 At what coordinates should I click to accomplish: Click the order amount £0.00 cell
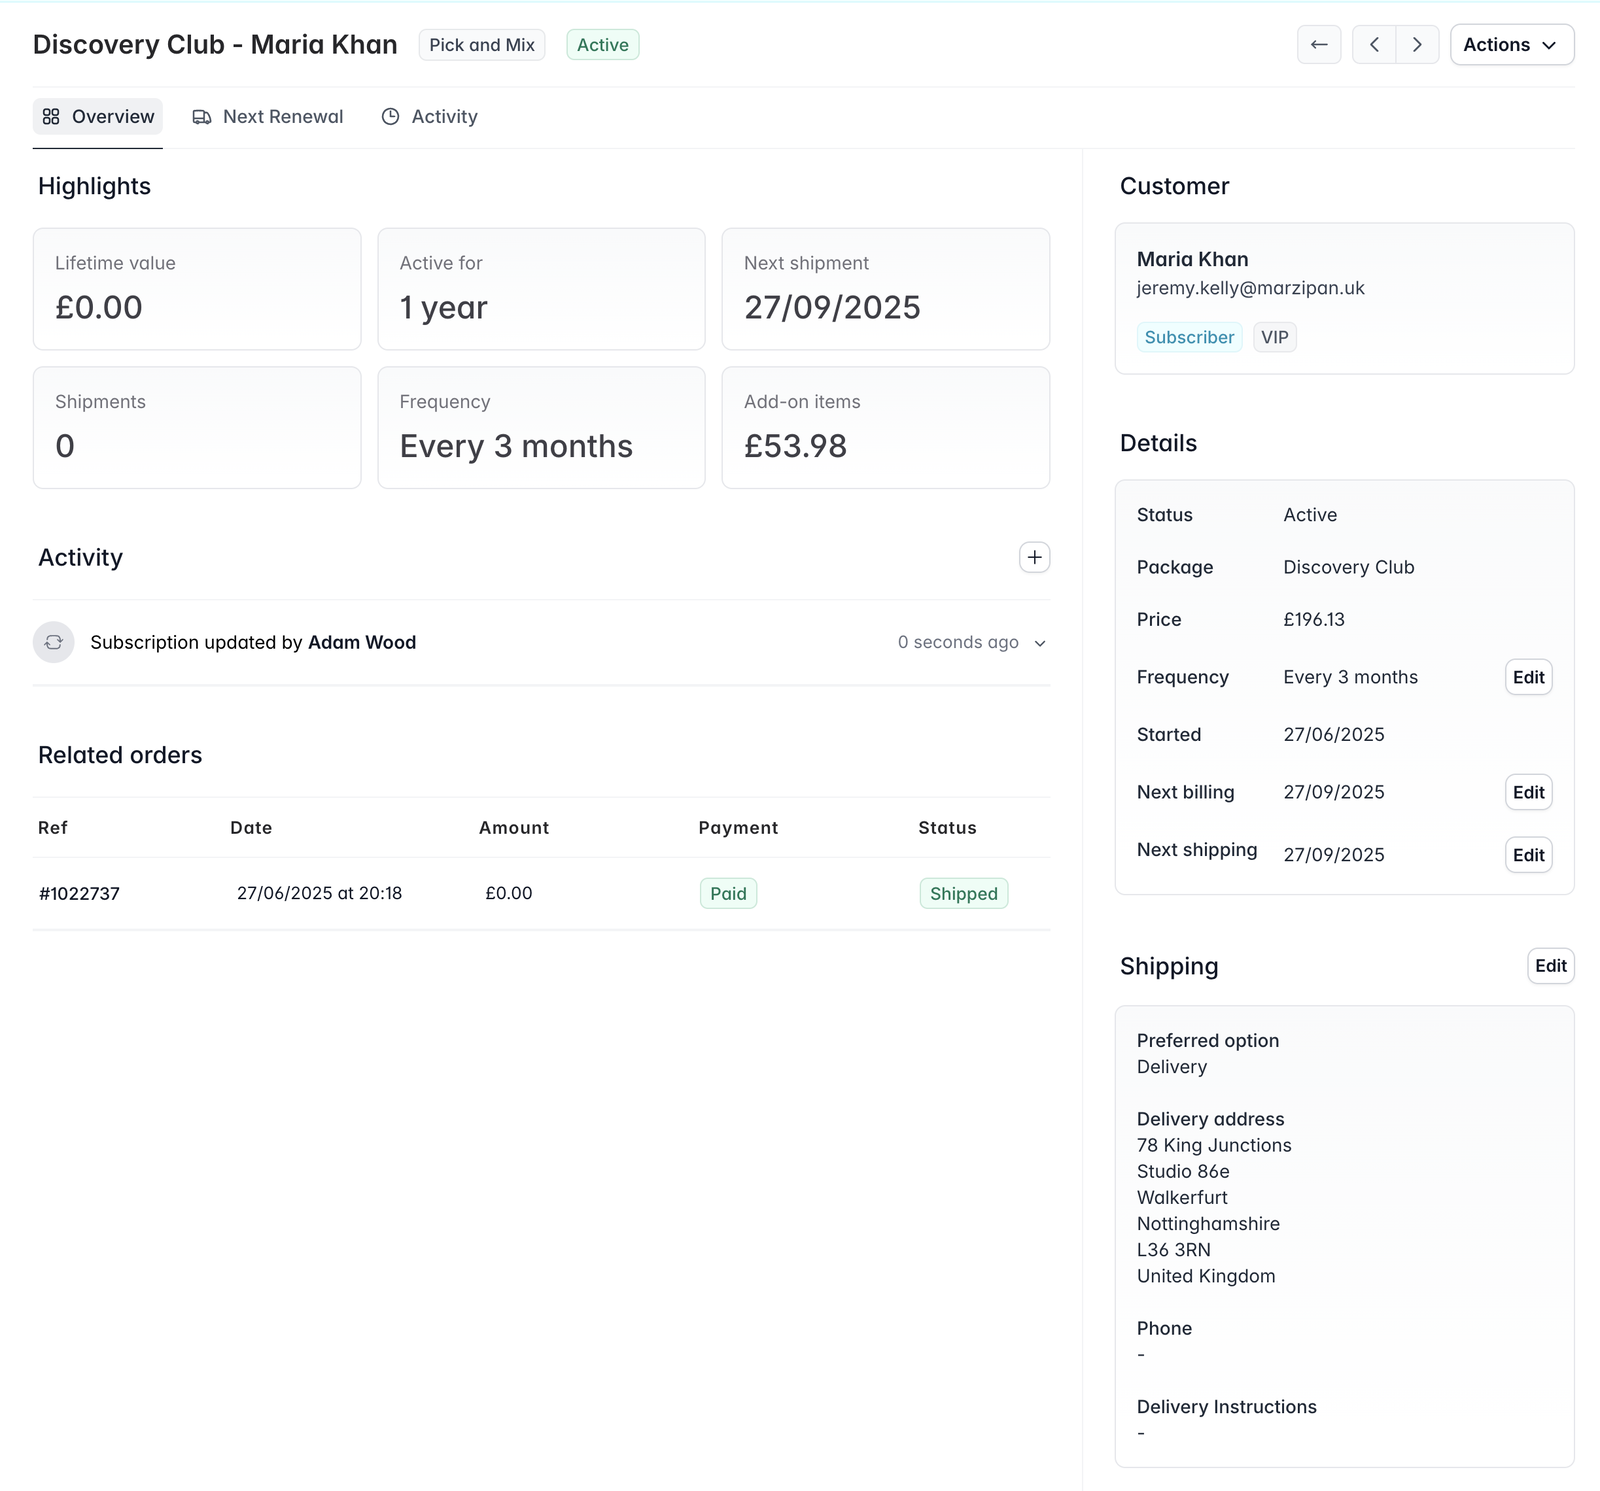point(508,893)
